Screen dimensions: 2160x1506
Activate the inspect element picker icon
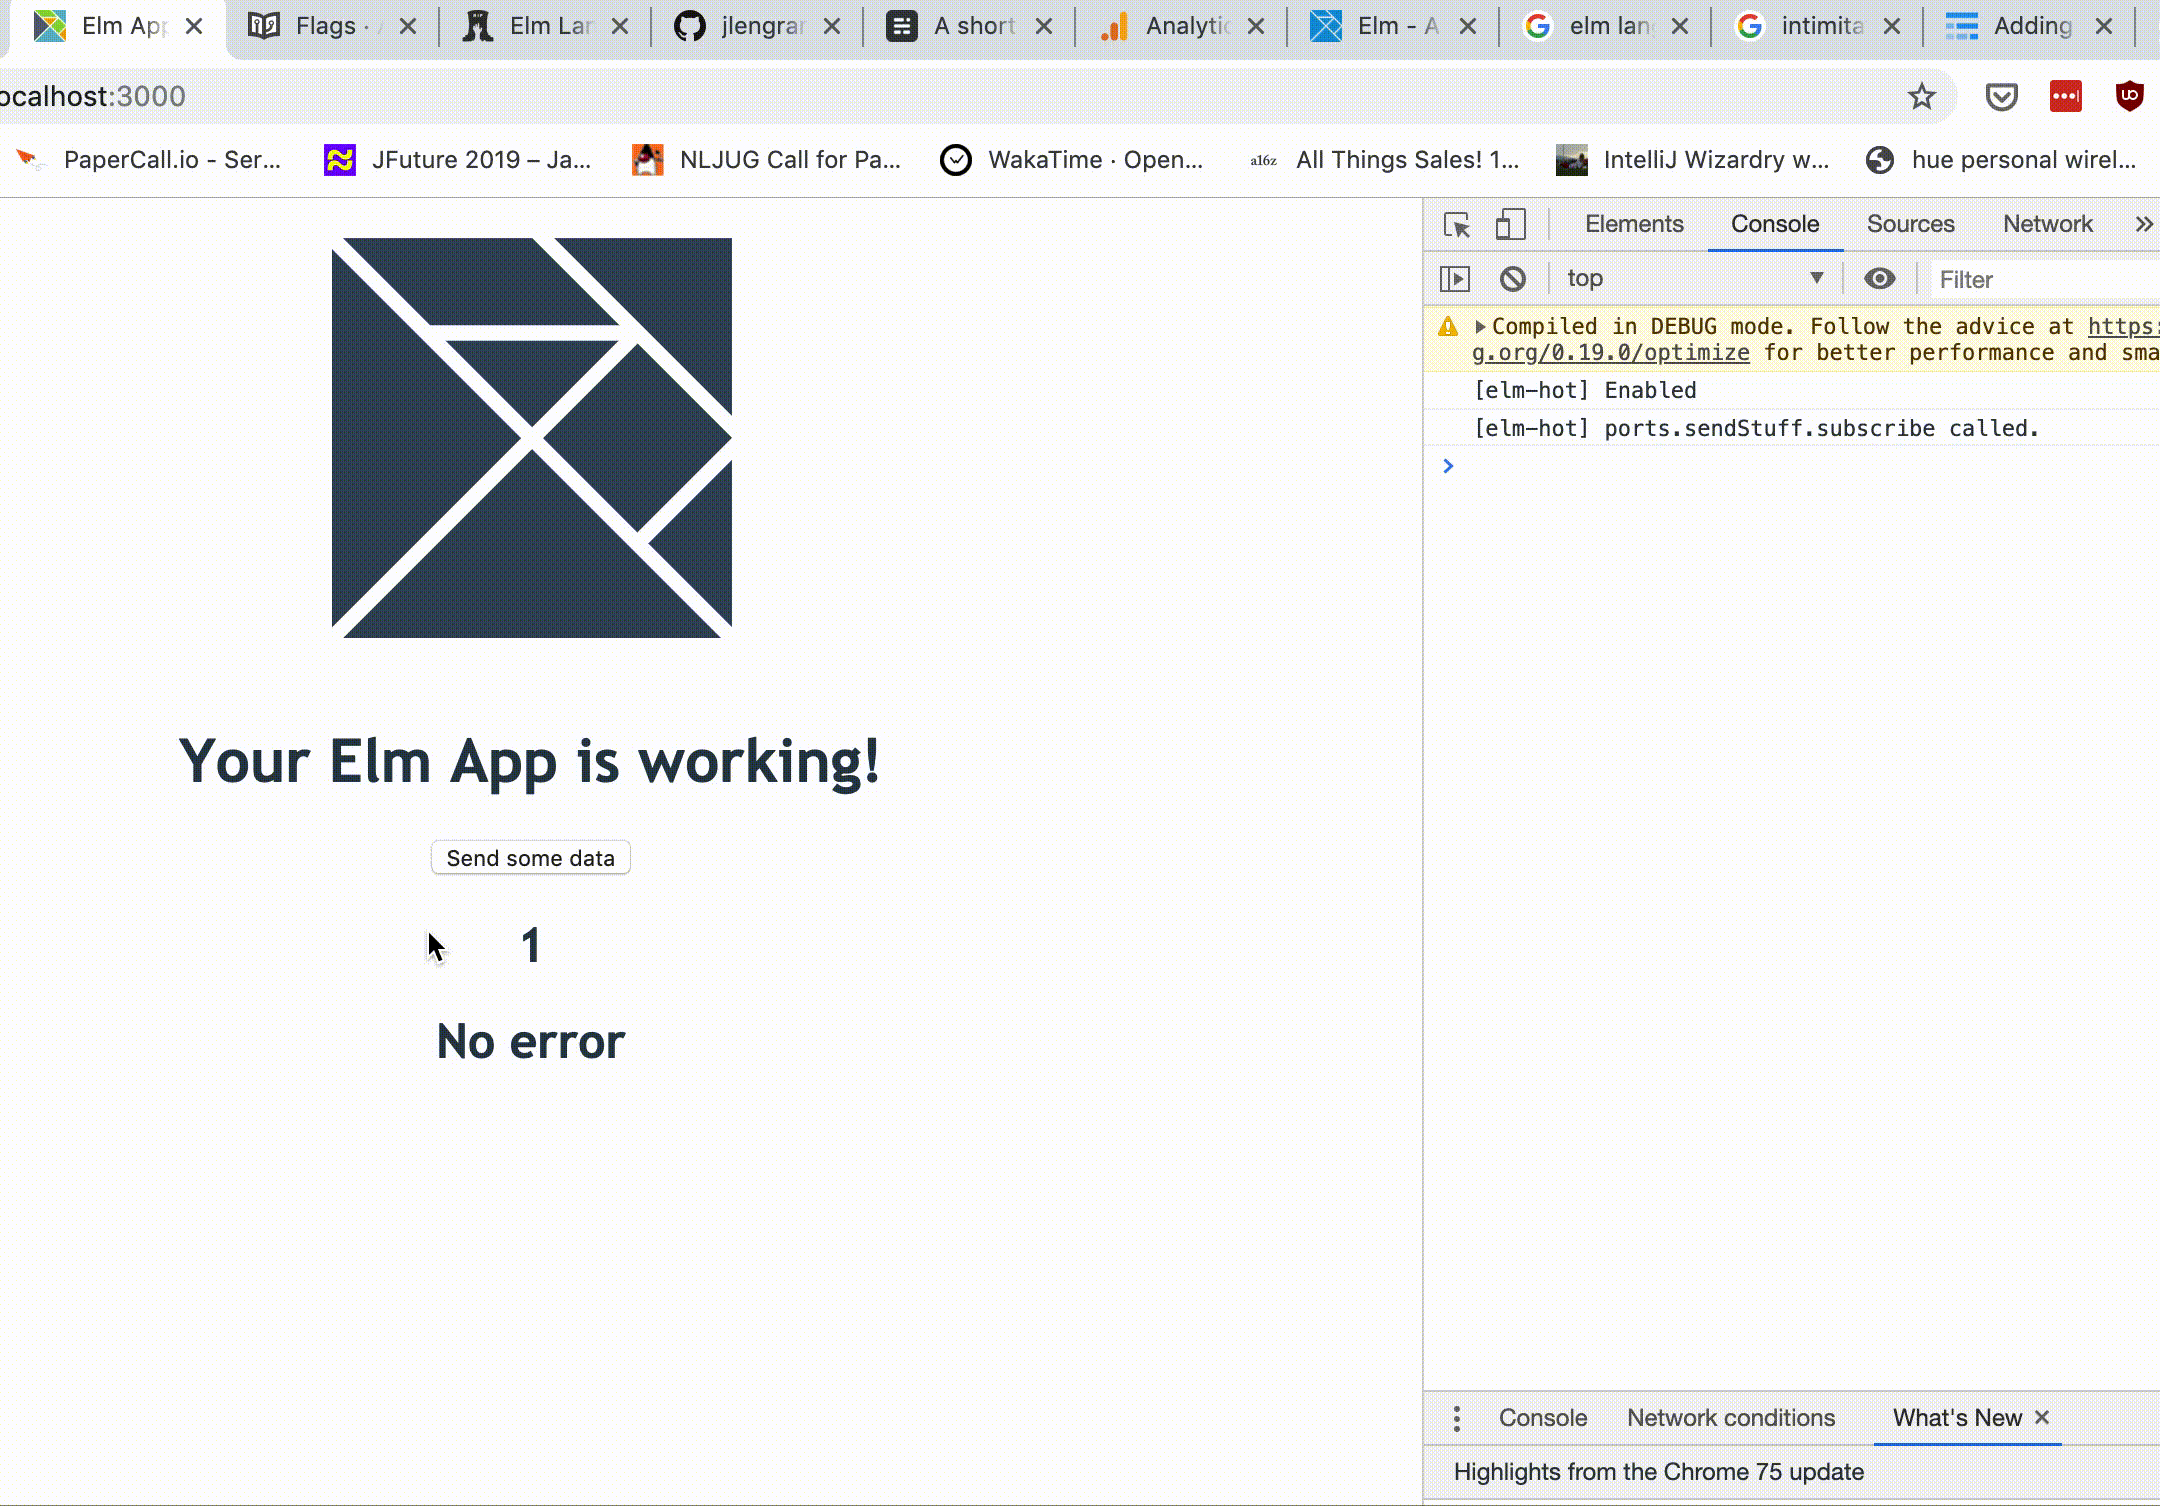coord(1457,225)
